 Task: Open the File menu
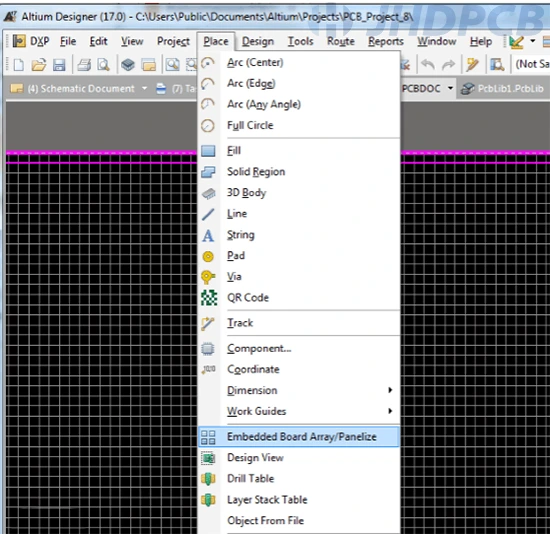pos(68,41)
